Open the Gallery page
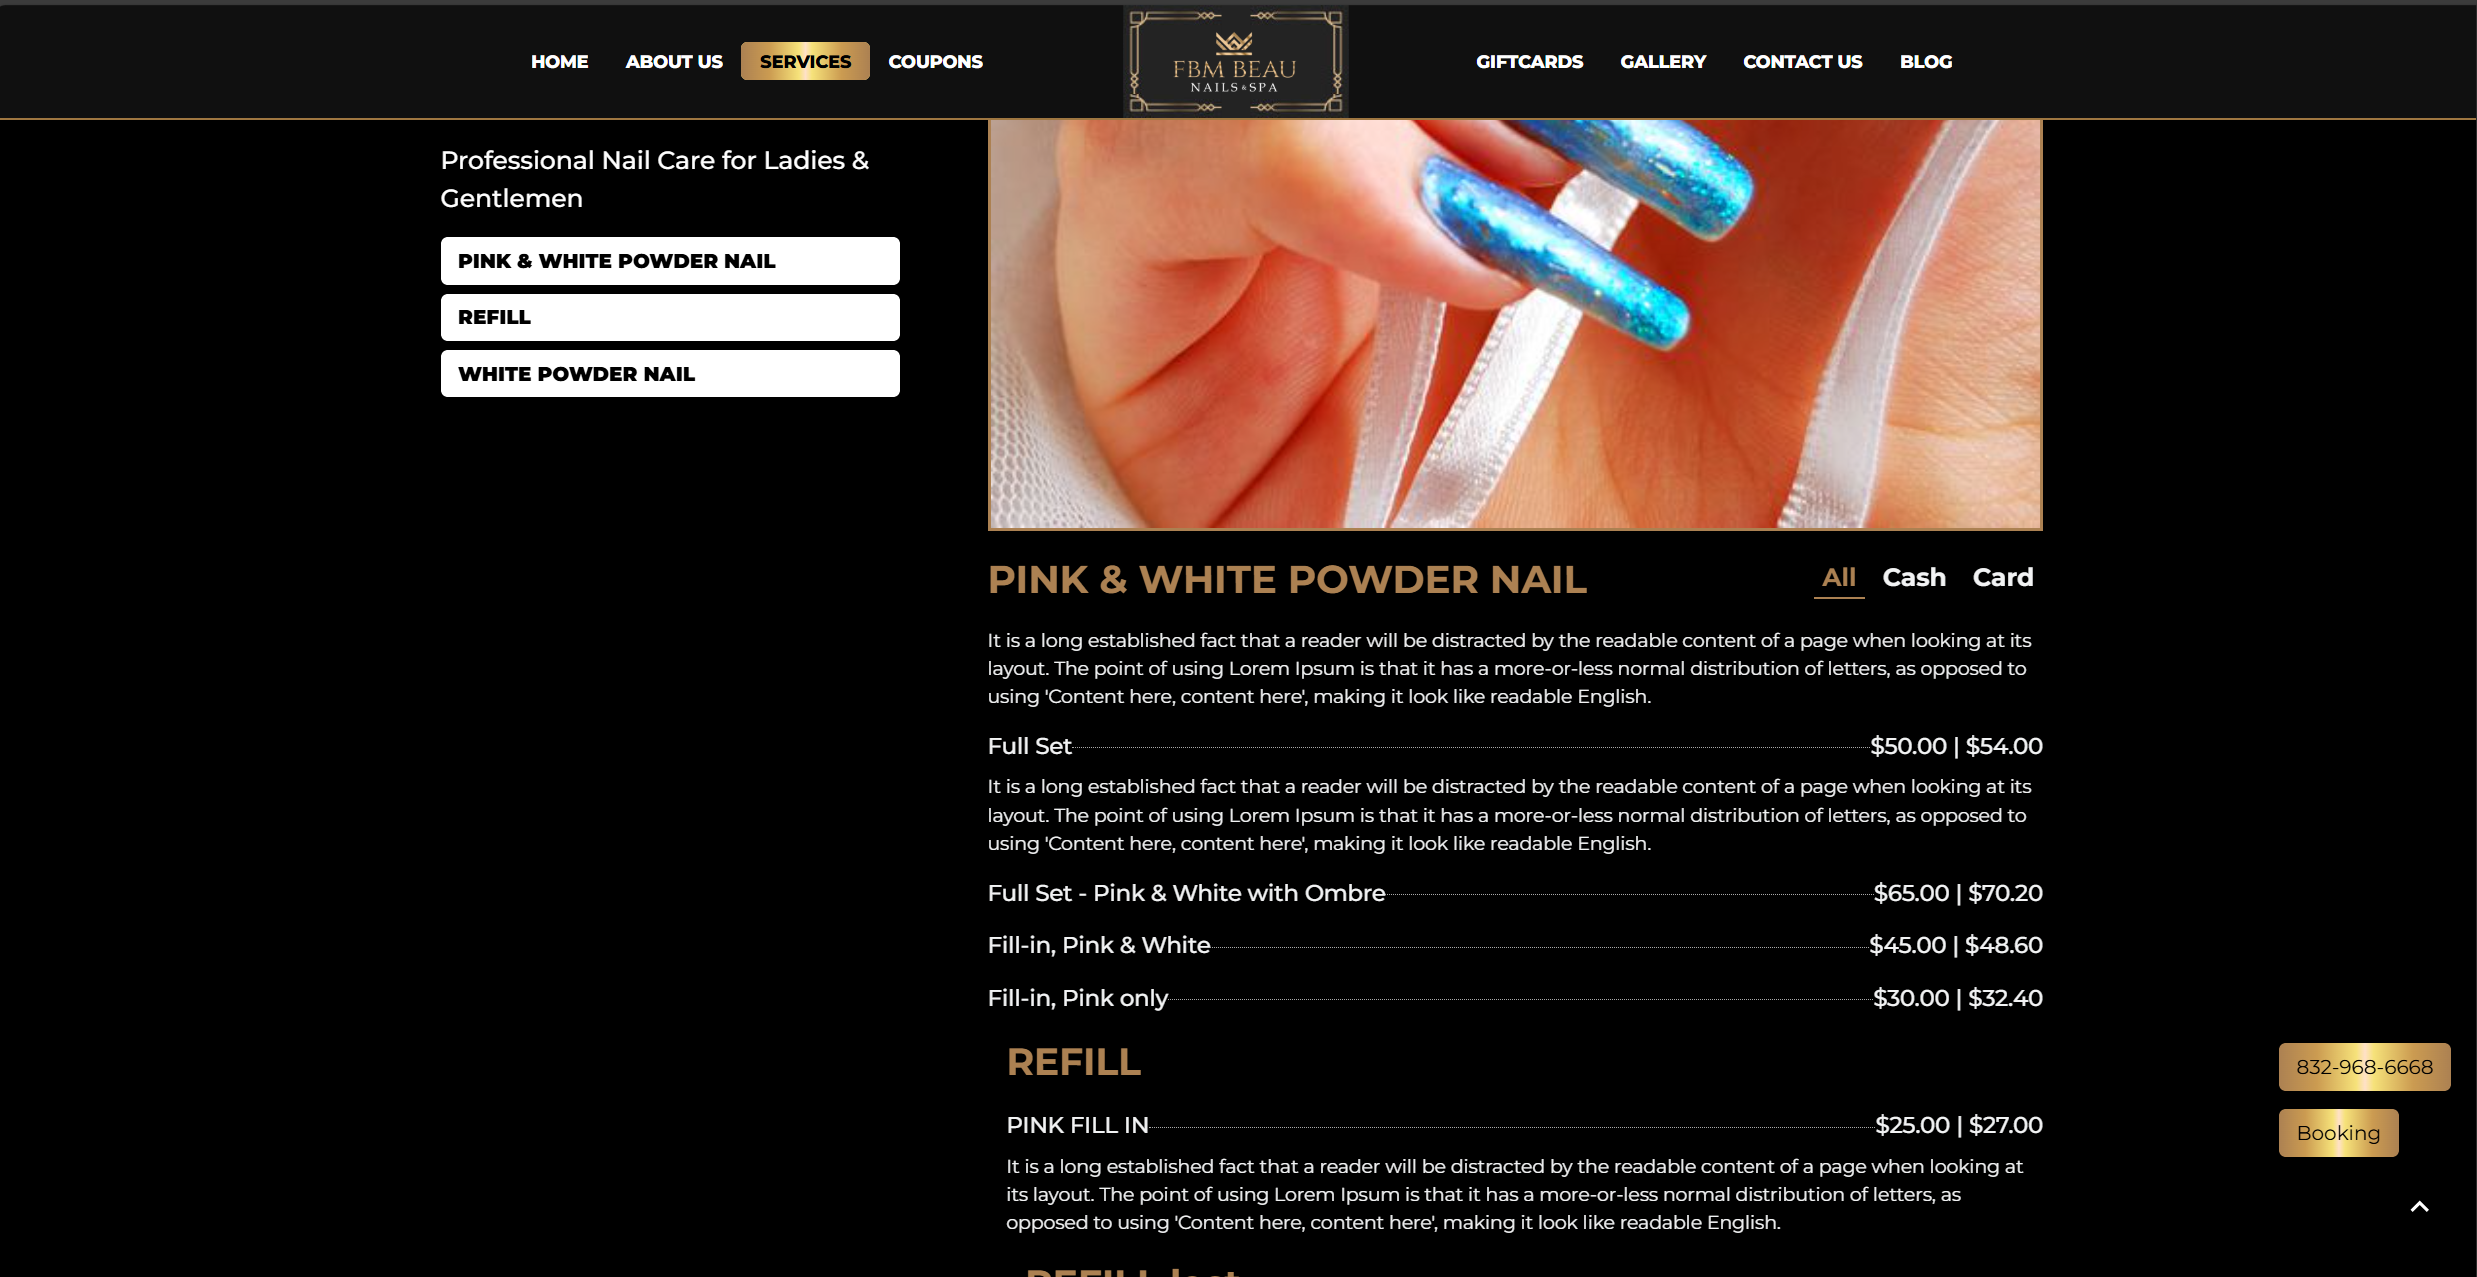Viewport: 2477px width, 1277px height. [1663, 61]
